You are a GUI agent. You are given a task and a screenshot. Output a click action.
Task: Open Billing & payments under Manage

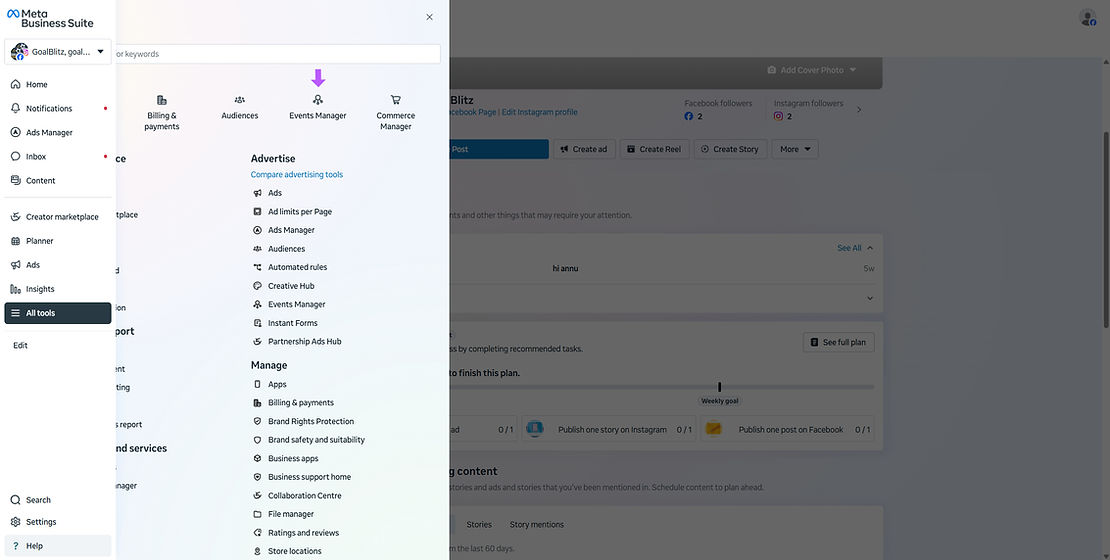pos(293,403)
